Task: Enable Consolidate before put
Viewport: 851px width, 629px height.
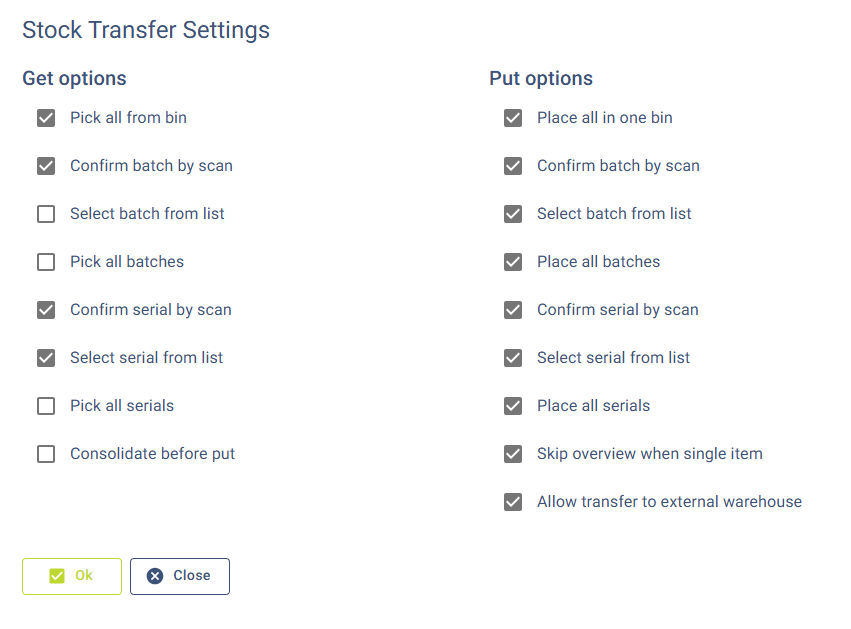Action: pyautogui.click(x=46, y=454)
